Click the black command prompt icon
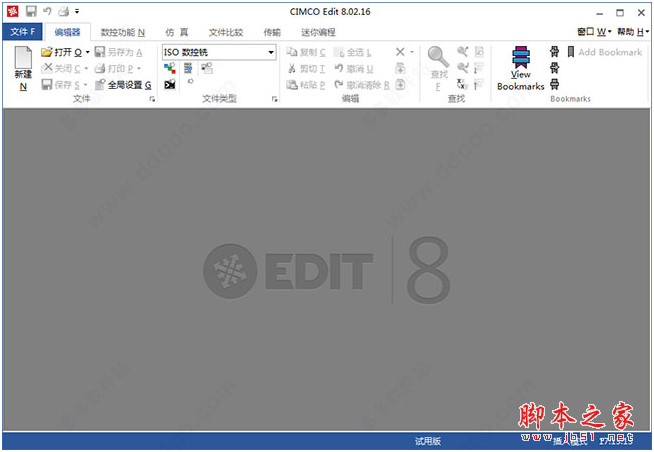 170,85
